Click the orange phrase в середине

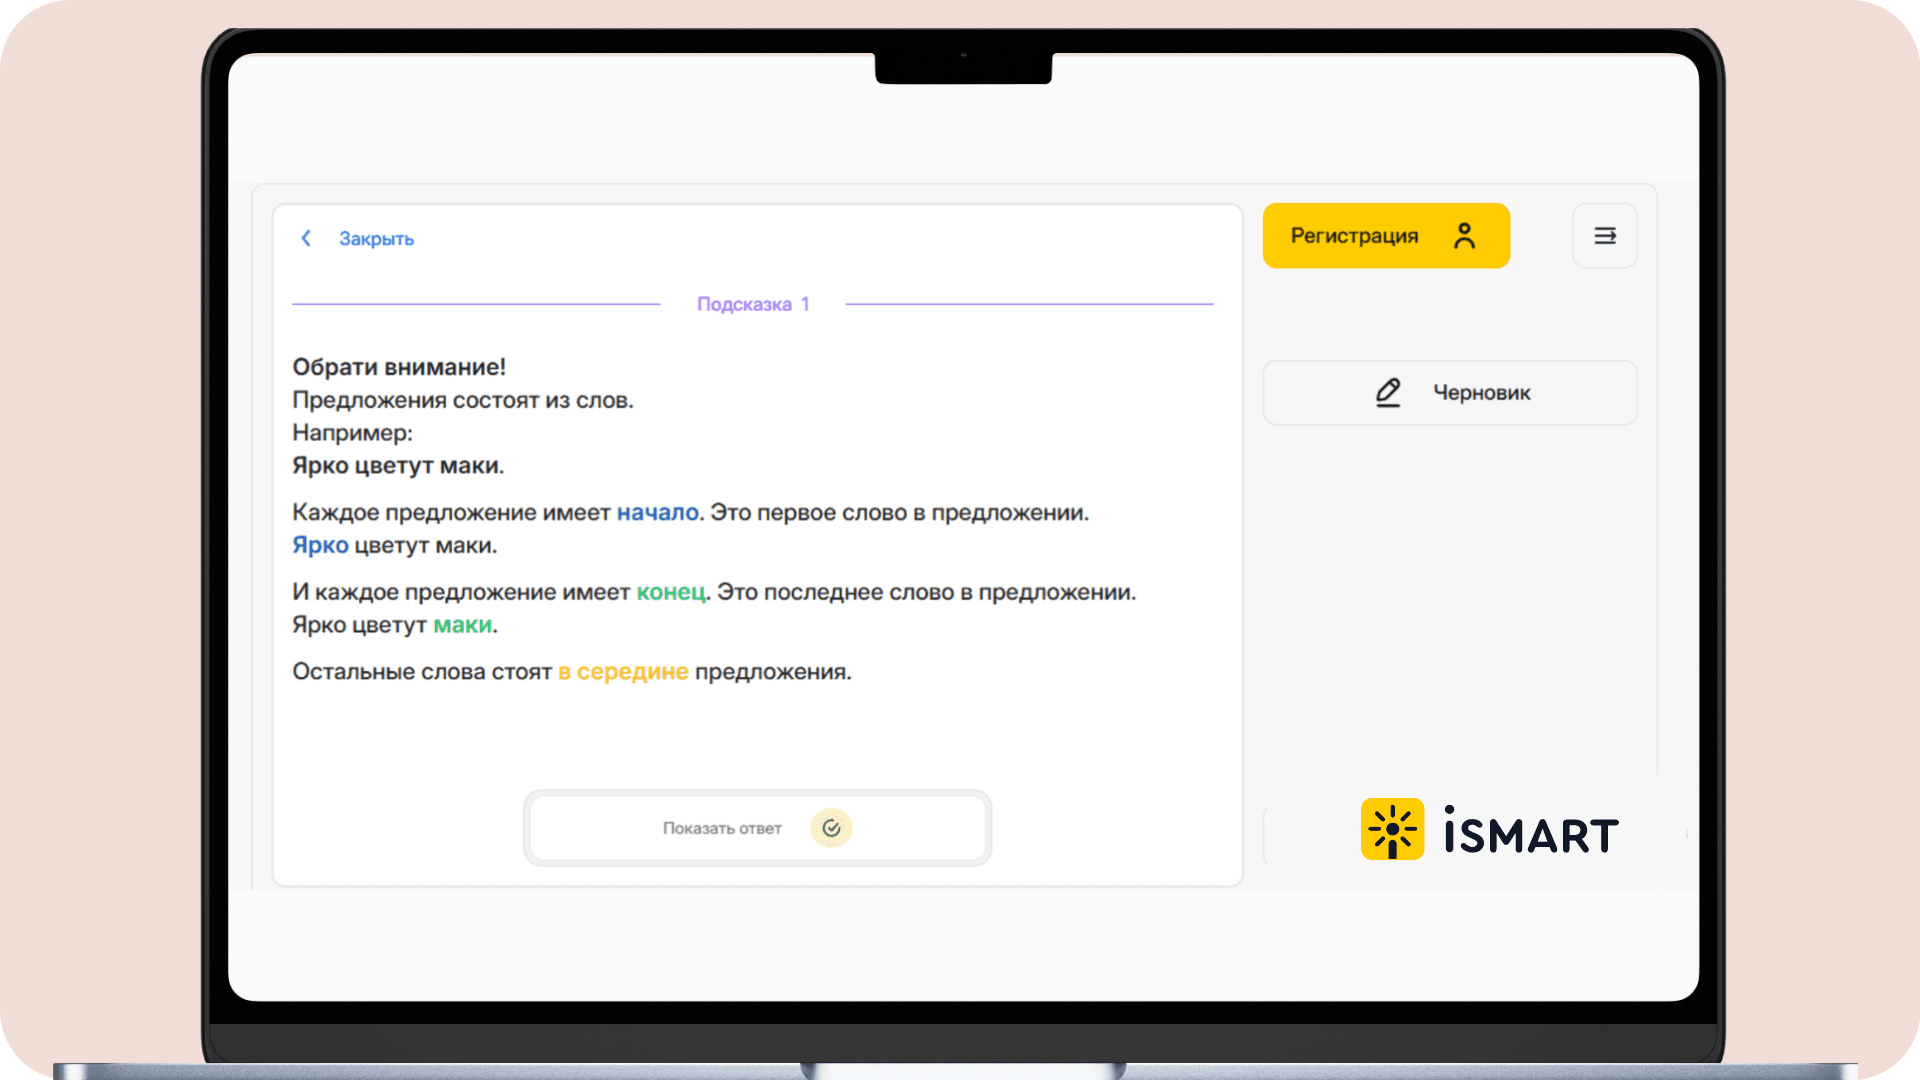[x=623, y=672]
